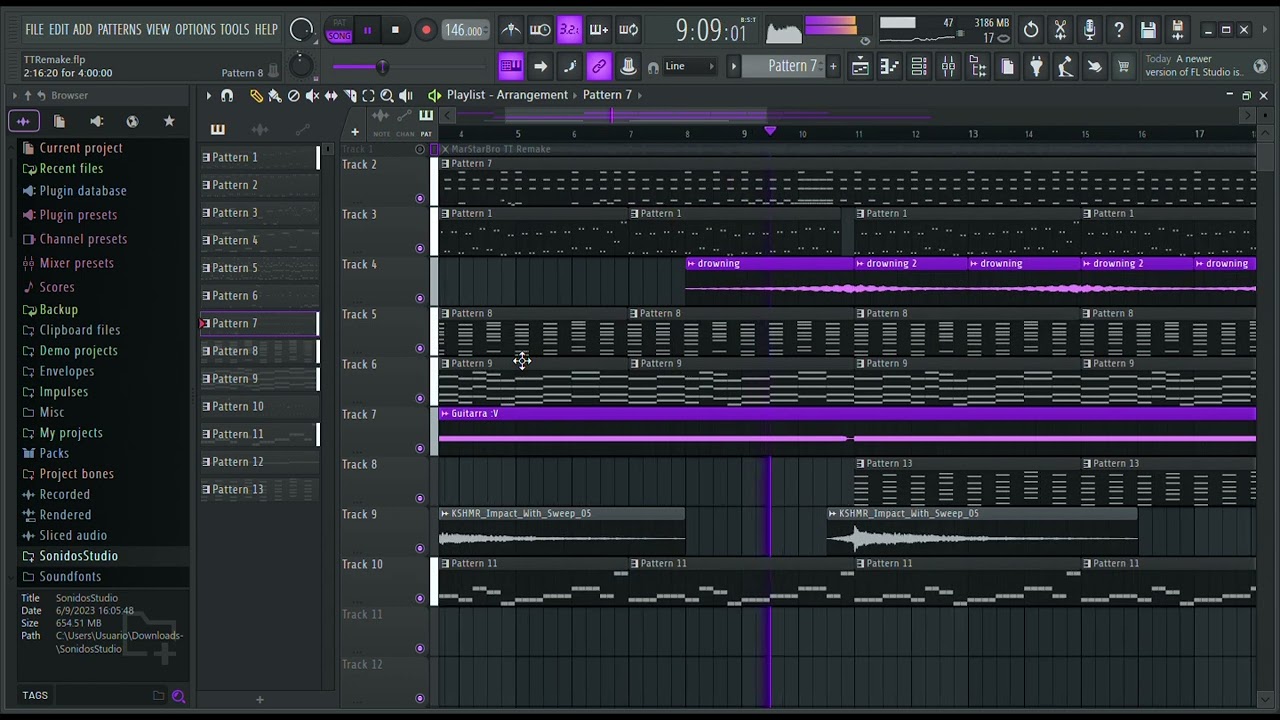Open the OPTIONS menu
Image resolution: width=1280 pixels, height=720 pixels.
(x=195, y=30)
